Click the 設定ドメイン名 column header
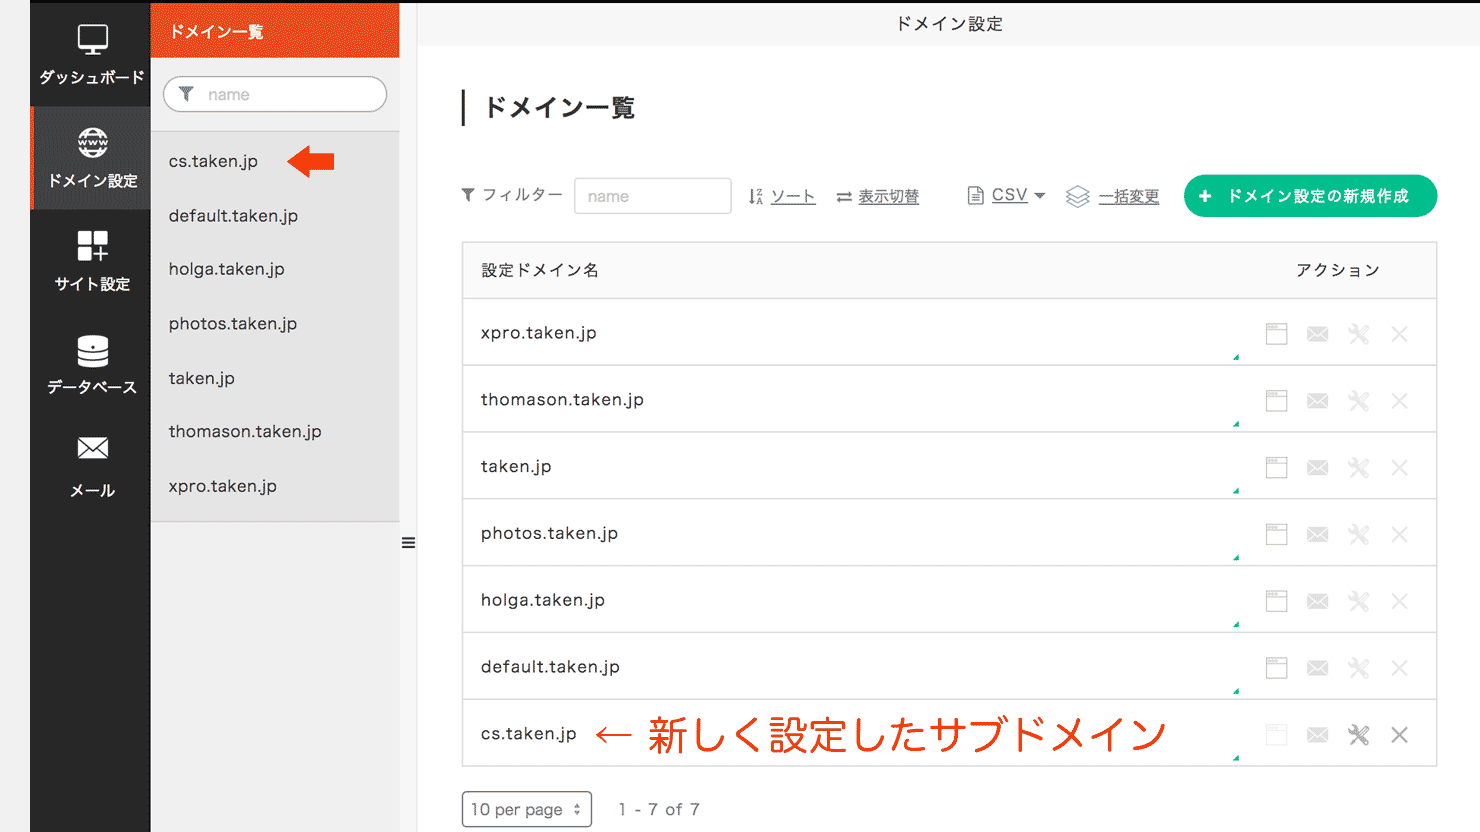The image size is (1480, 832). (x=540, y=270)
